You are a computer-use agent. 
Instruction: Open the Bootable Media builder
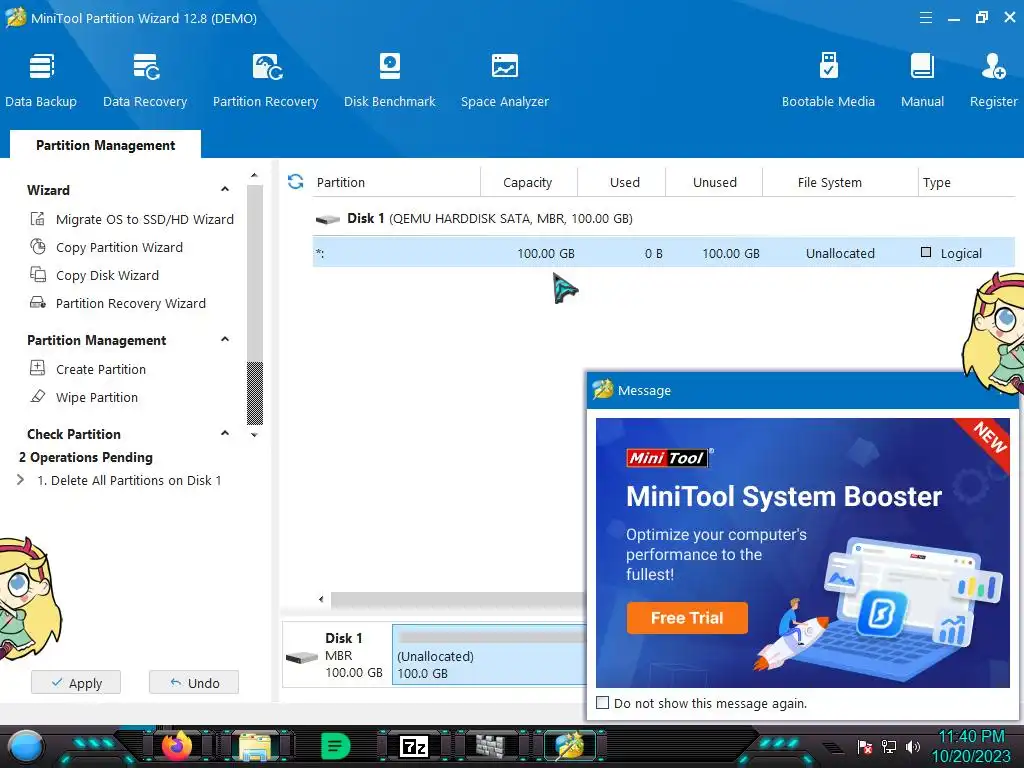point(828,80)
